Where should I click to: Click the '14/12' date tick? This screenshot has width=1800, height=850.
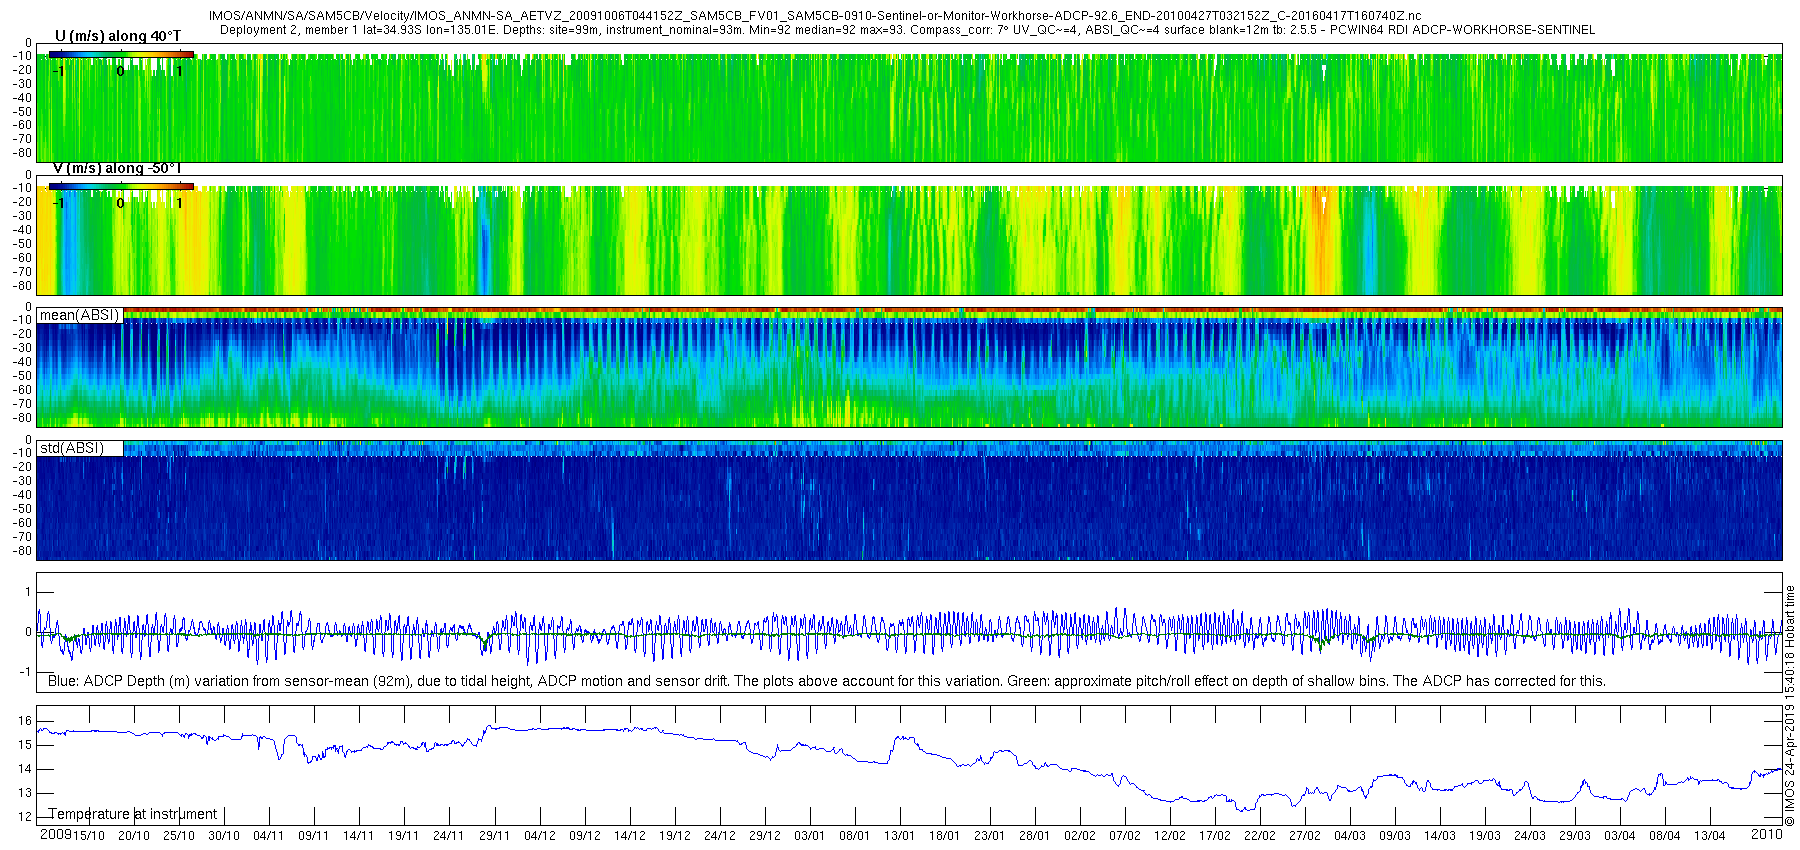[x=630, y=835]
